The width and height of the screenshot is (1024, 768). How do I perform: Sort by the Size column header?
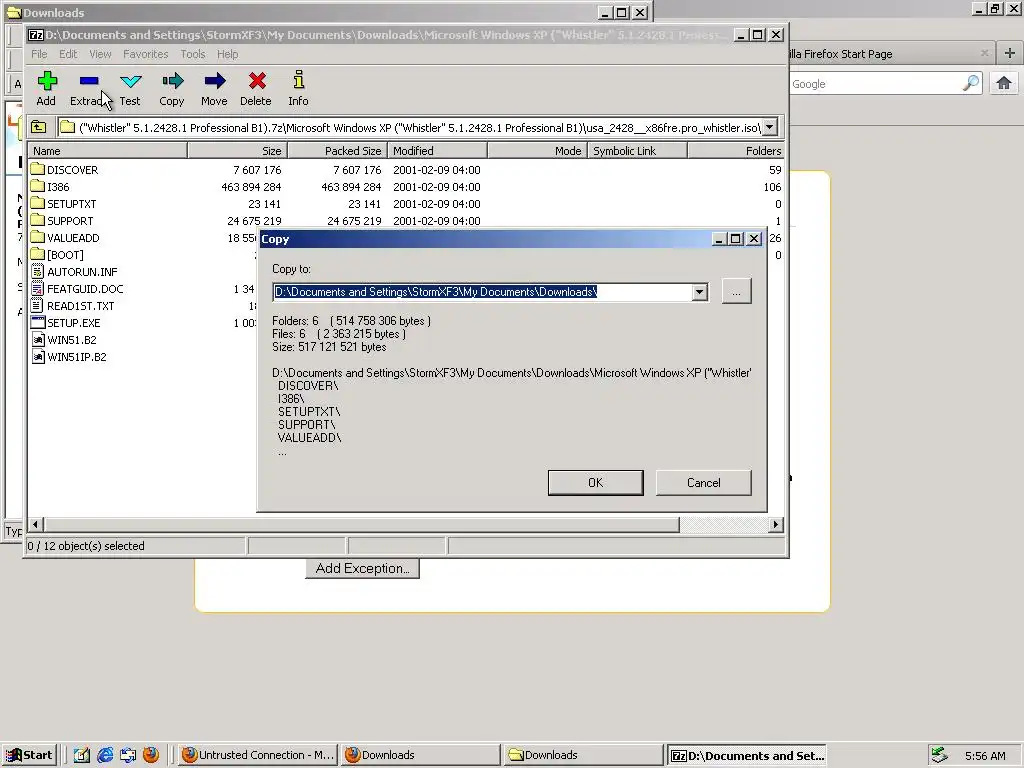tap(238, 151)
